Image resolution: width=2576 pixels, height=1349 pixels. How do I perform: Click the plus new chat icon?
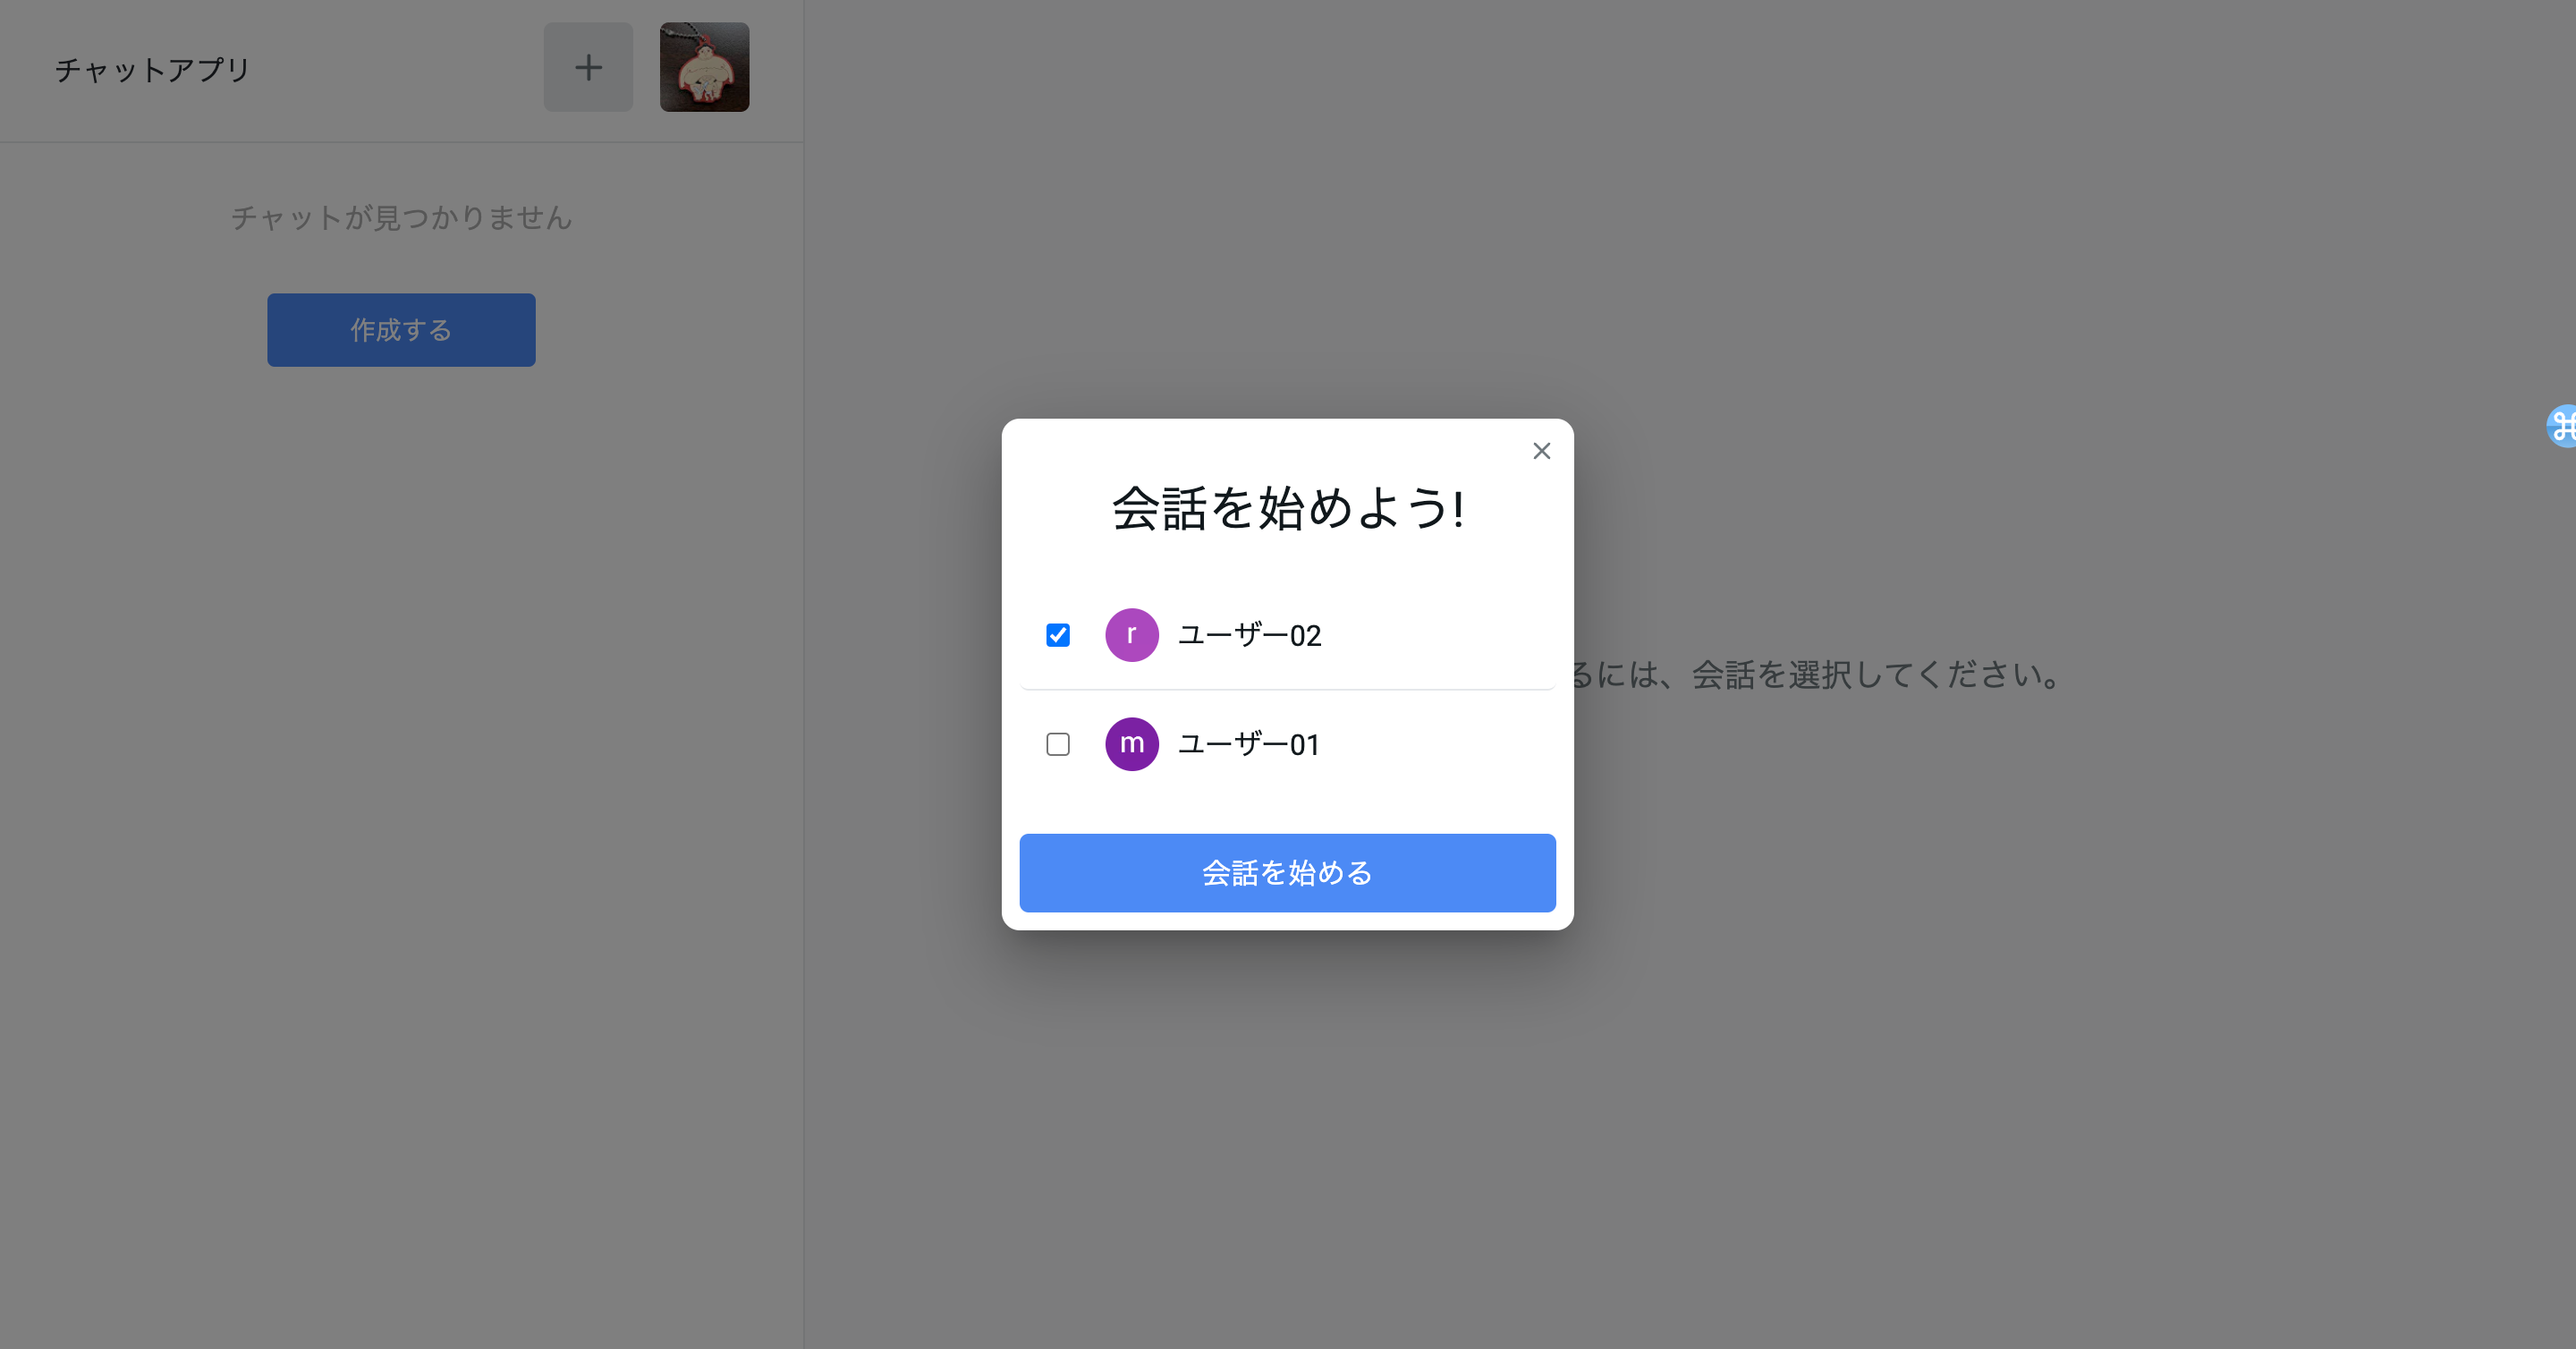(x=588, y=67)
